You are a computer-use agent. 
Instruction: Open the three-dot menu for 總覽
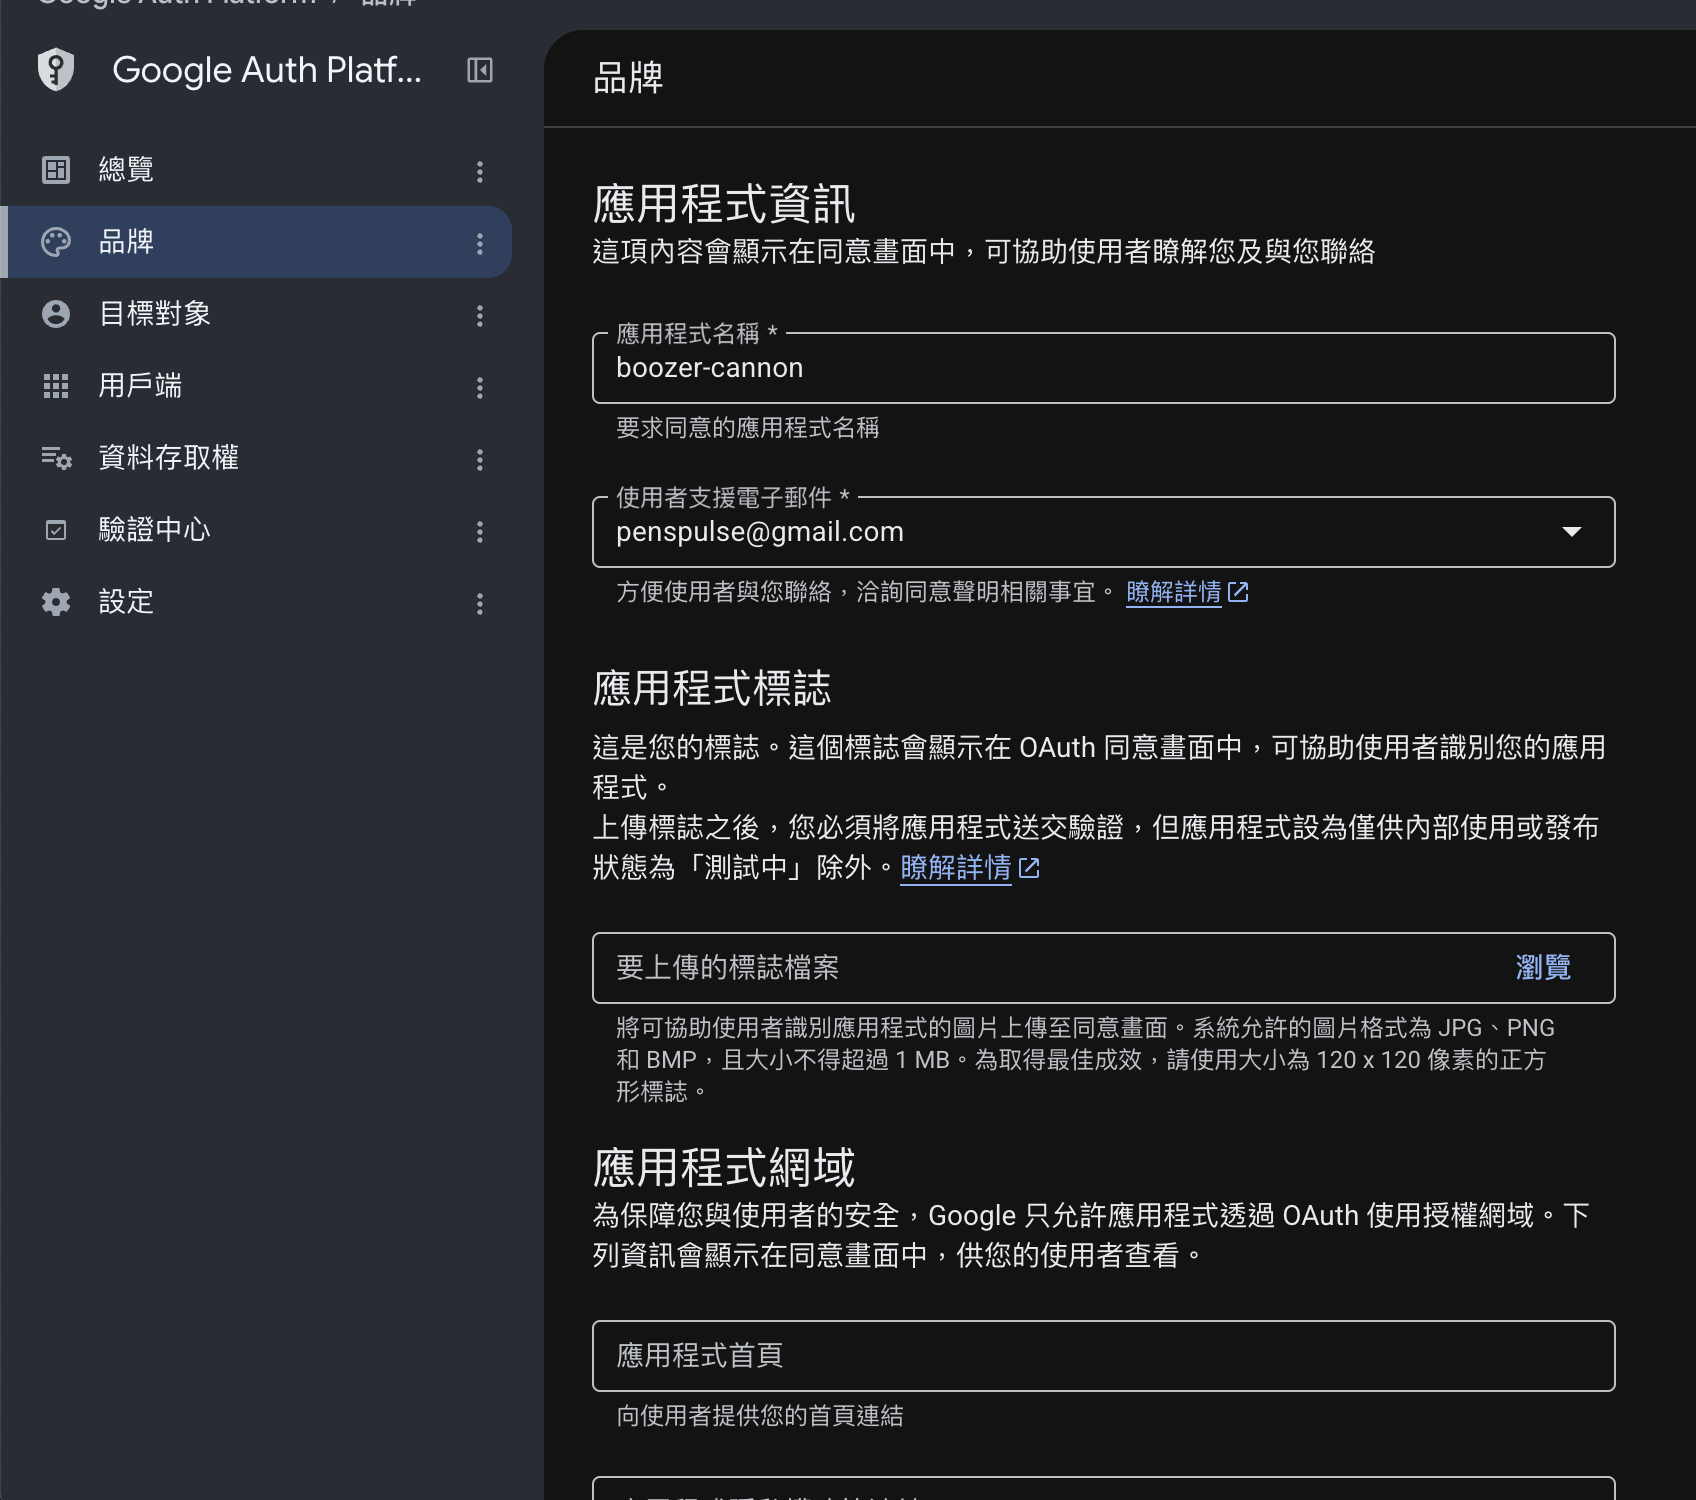[x=480, y=171]
